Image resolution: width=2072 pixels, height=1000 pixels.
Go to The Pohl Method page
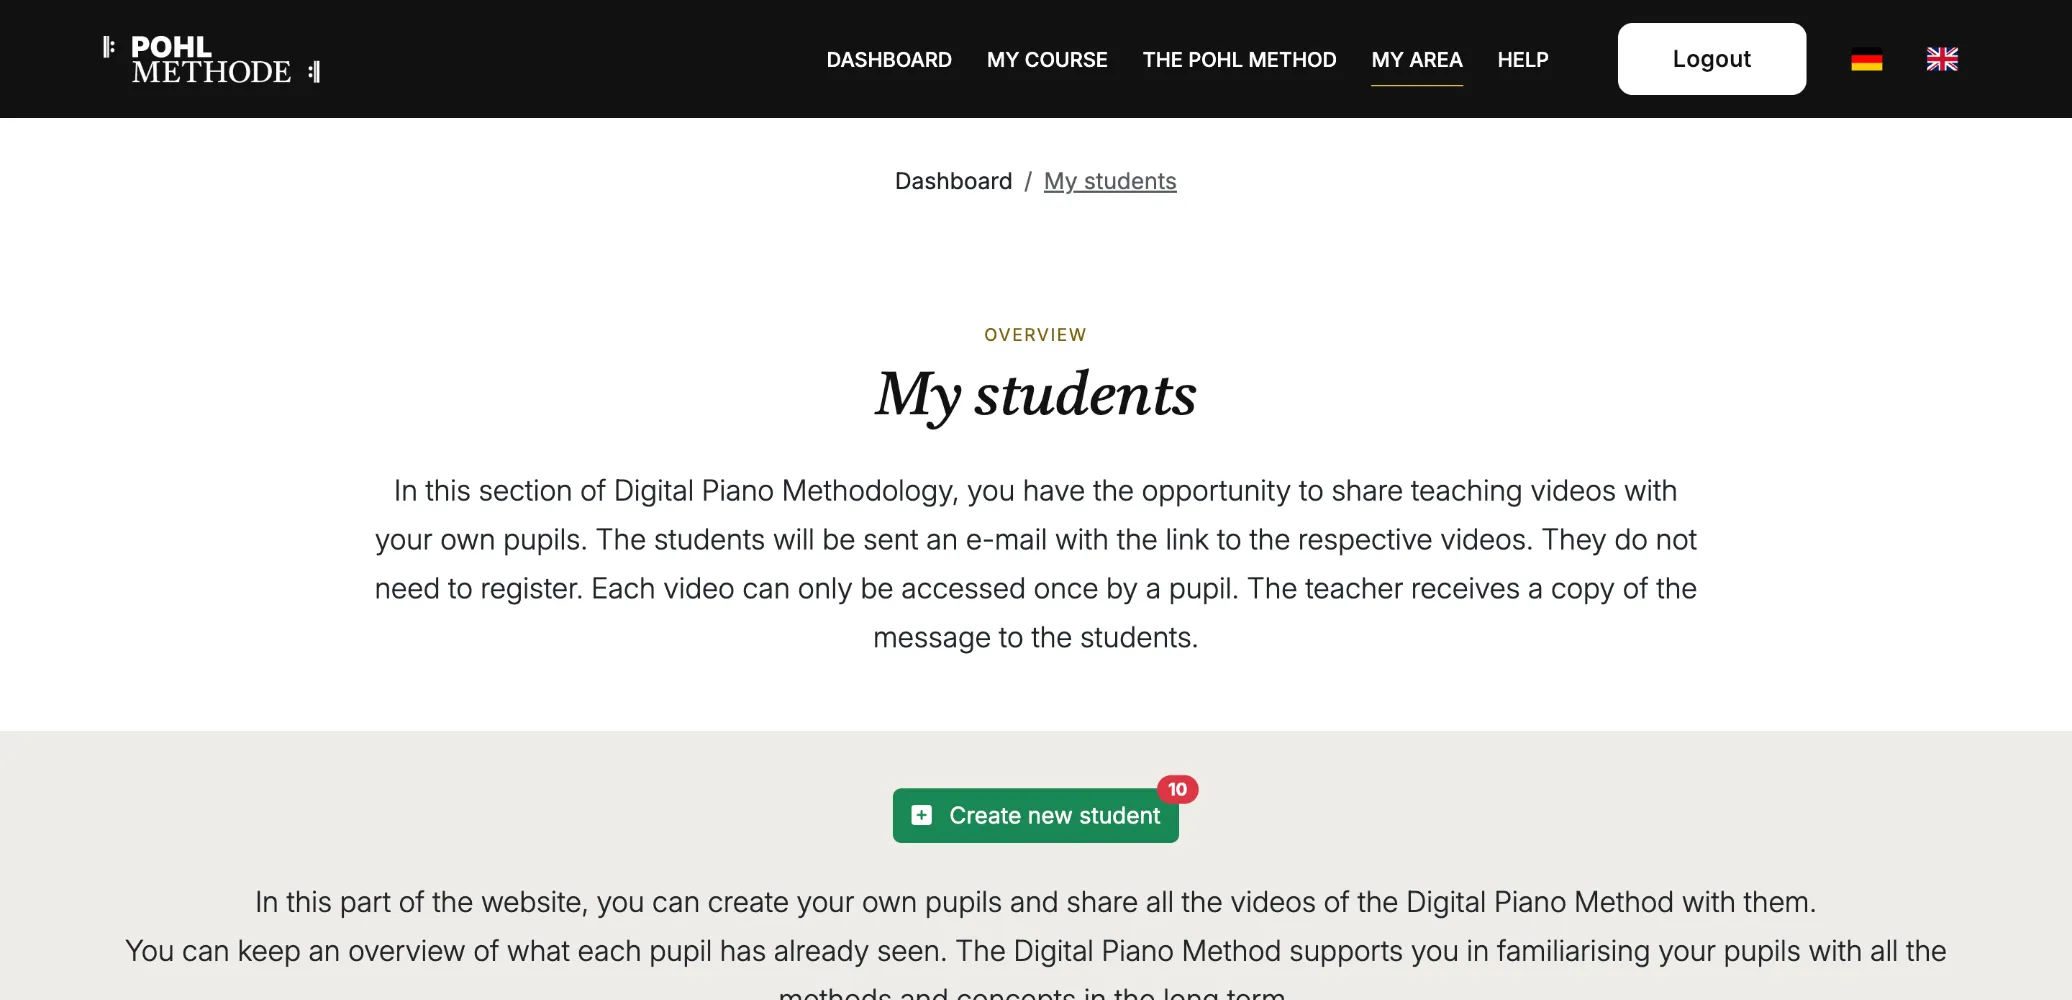(1239, 60)
